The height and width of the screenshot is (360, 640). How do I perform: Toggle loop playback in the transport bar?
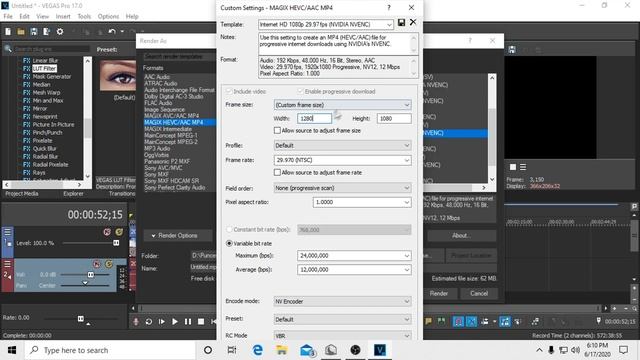pos(149,322)
